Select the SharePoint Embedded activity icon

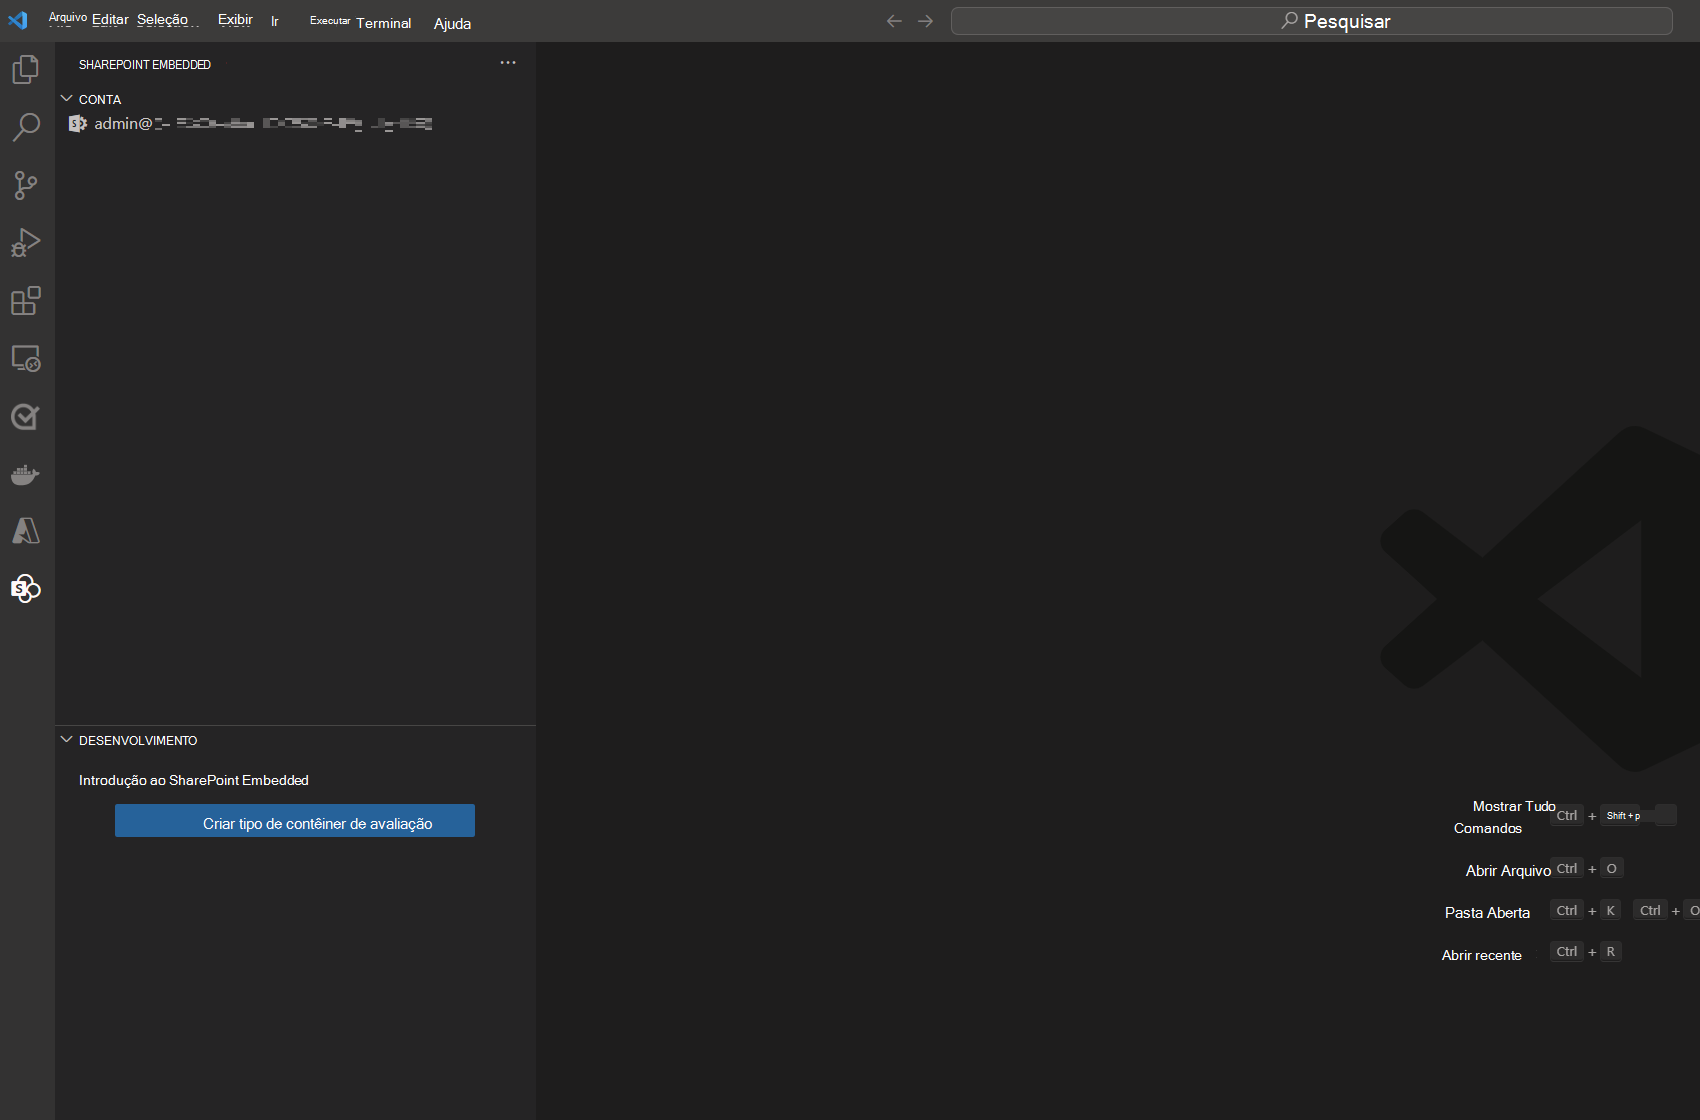26,589
